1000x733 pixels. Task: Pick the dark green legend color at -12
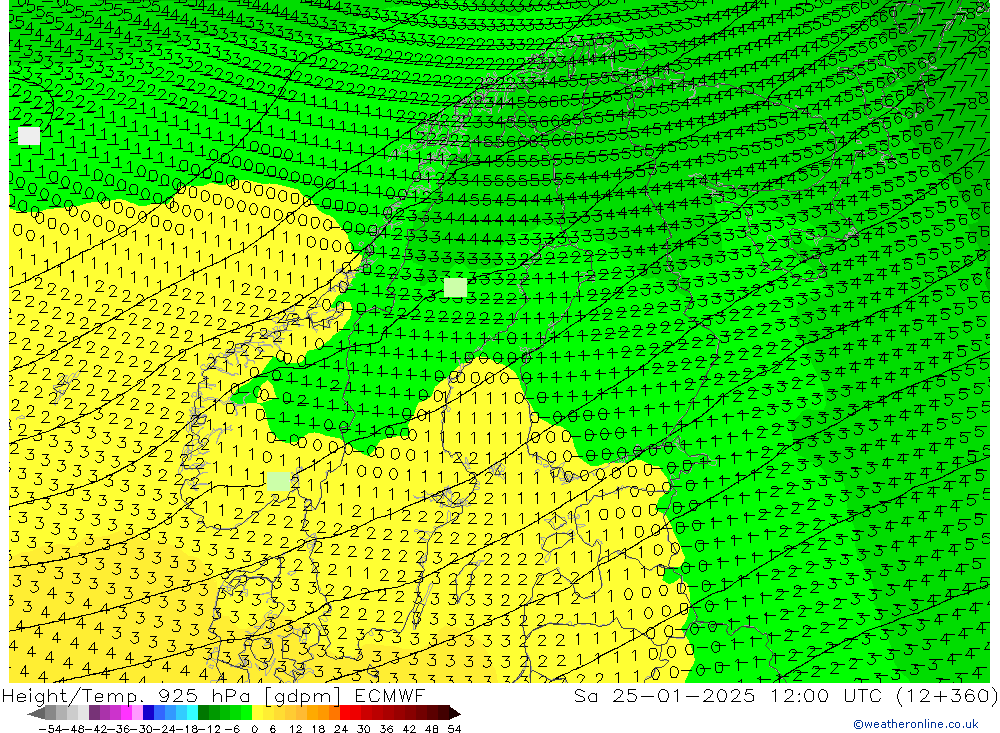point(203,713)
